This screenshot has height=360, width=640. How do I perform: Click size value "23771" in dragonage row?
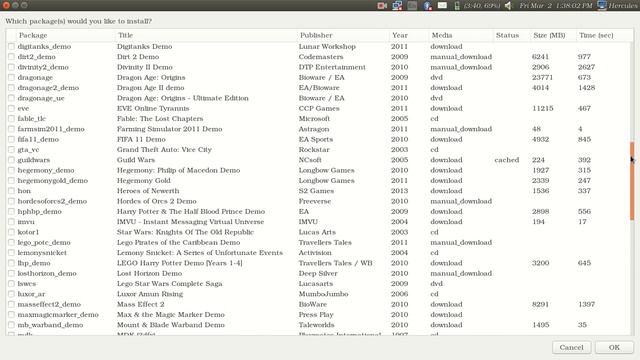coord(542,78)
